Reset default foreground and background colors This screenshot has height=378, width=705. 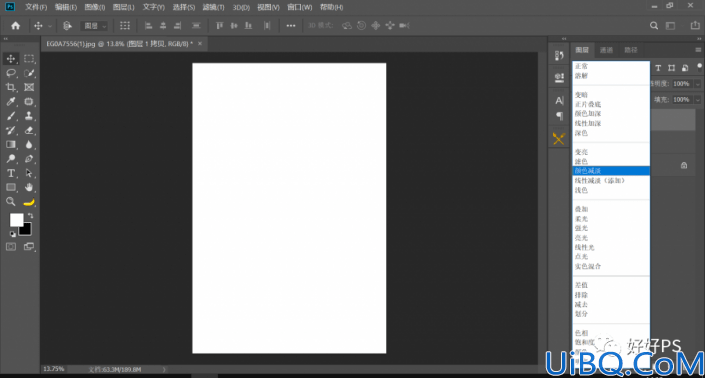13,234
